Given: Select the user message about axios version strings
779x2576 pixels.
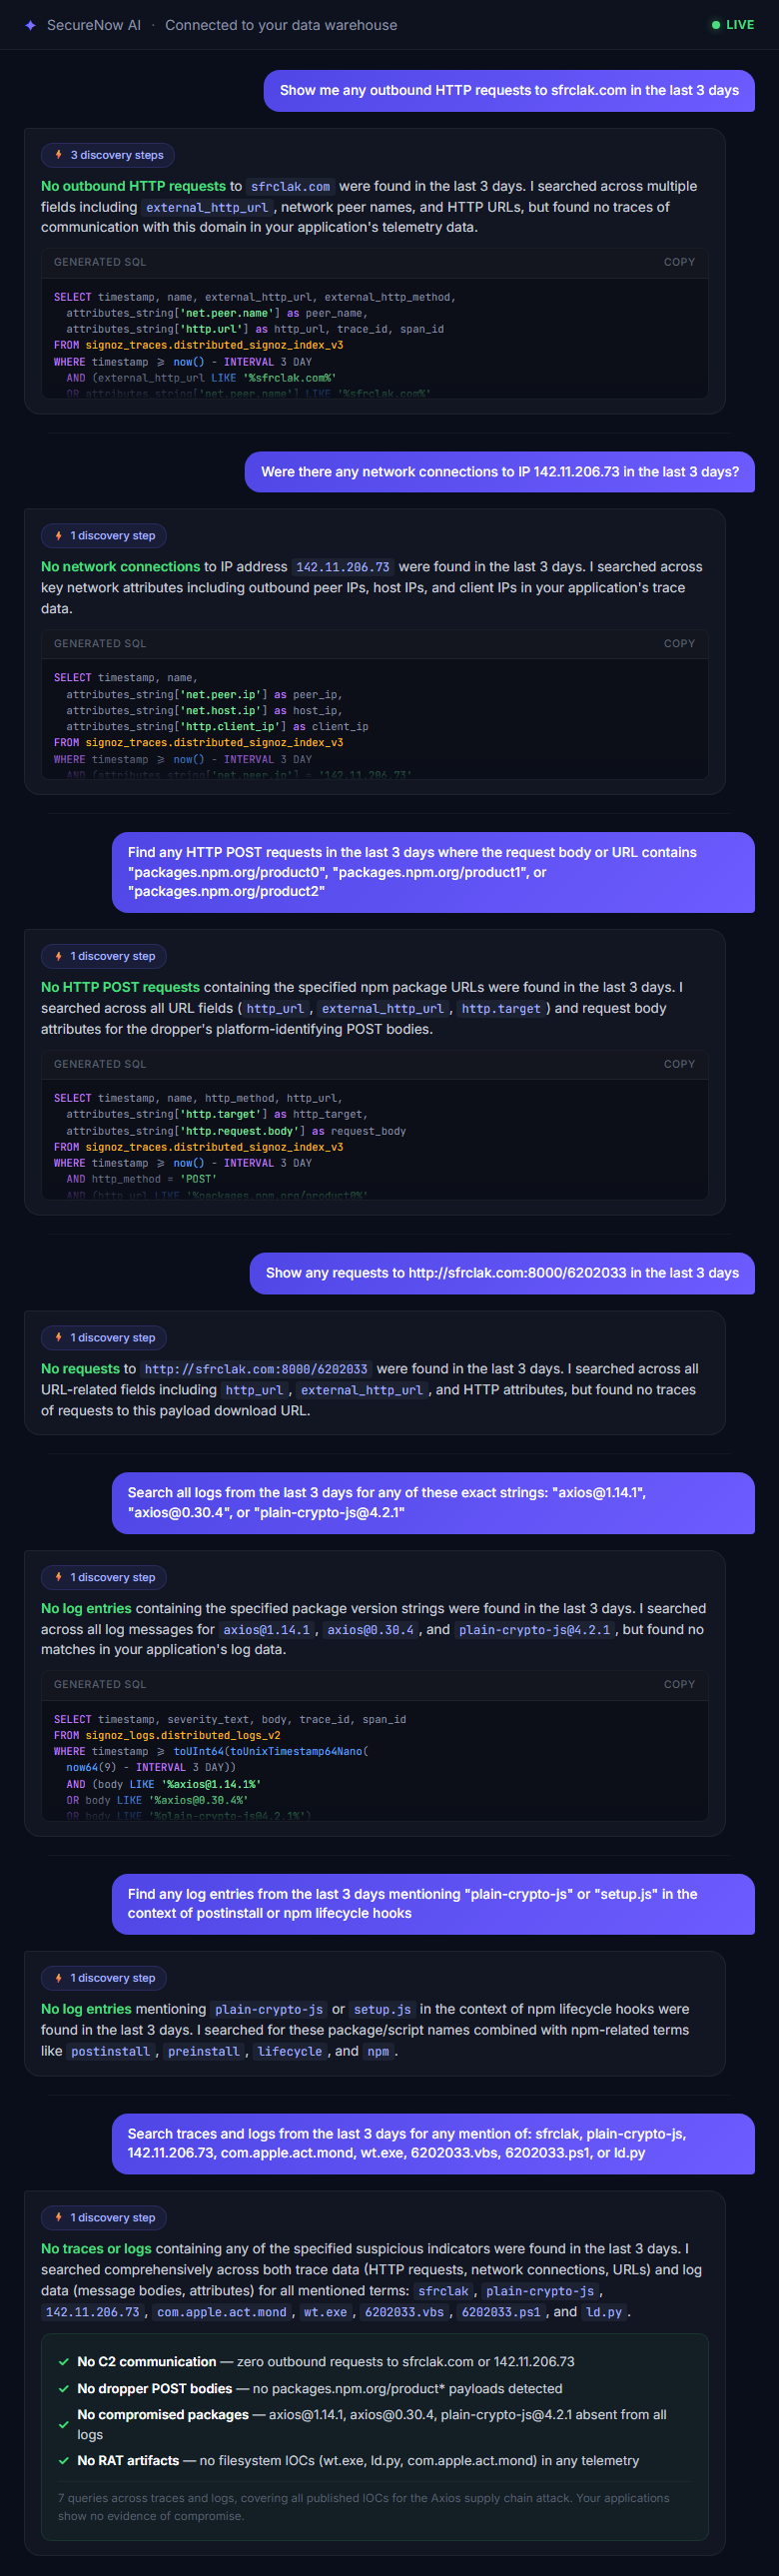Looking at the screenshot, I should (x=430, y=1503).
